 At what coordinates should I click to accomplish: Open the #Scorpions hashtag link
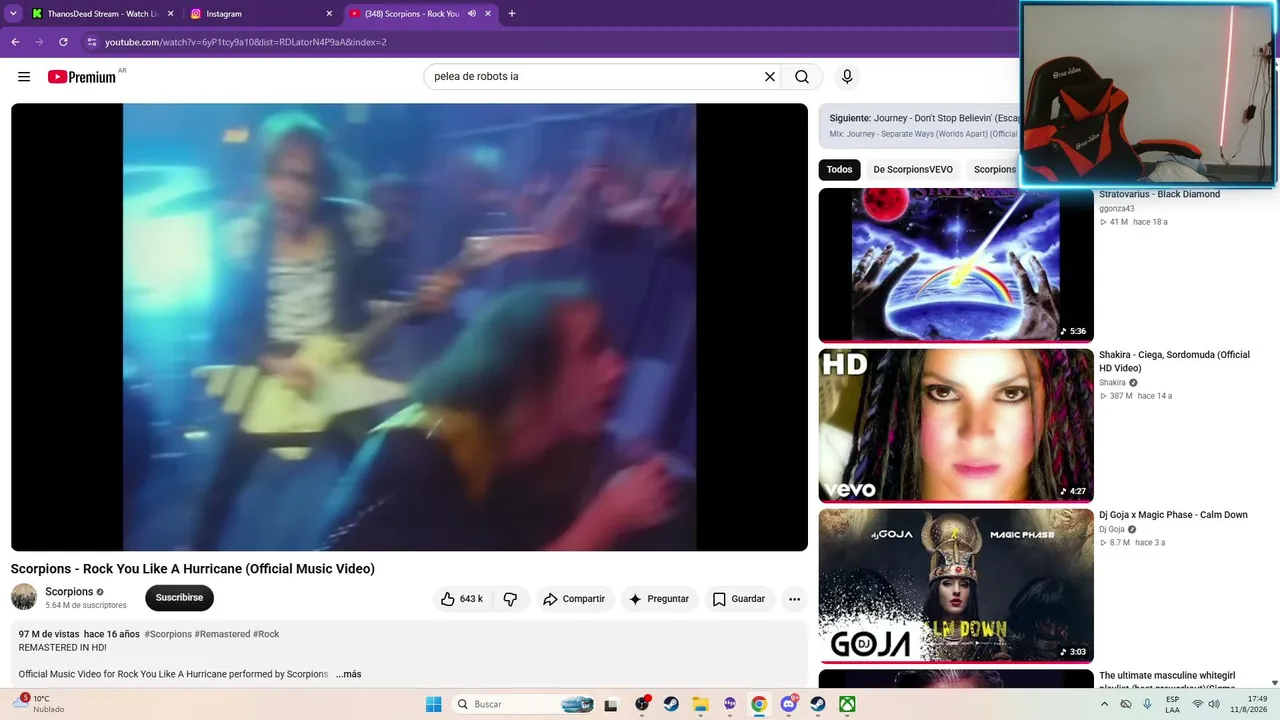(168, 634)
